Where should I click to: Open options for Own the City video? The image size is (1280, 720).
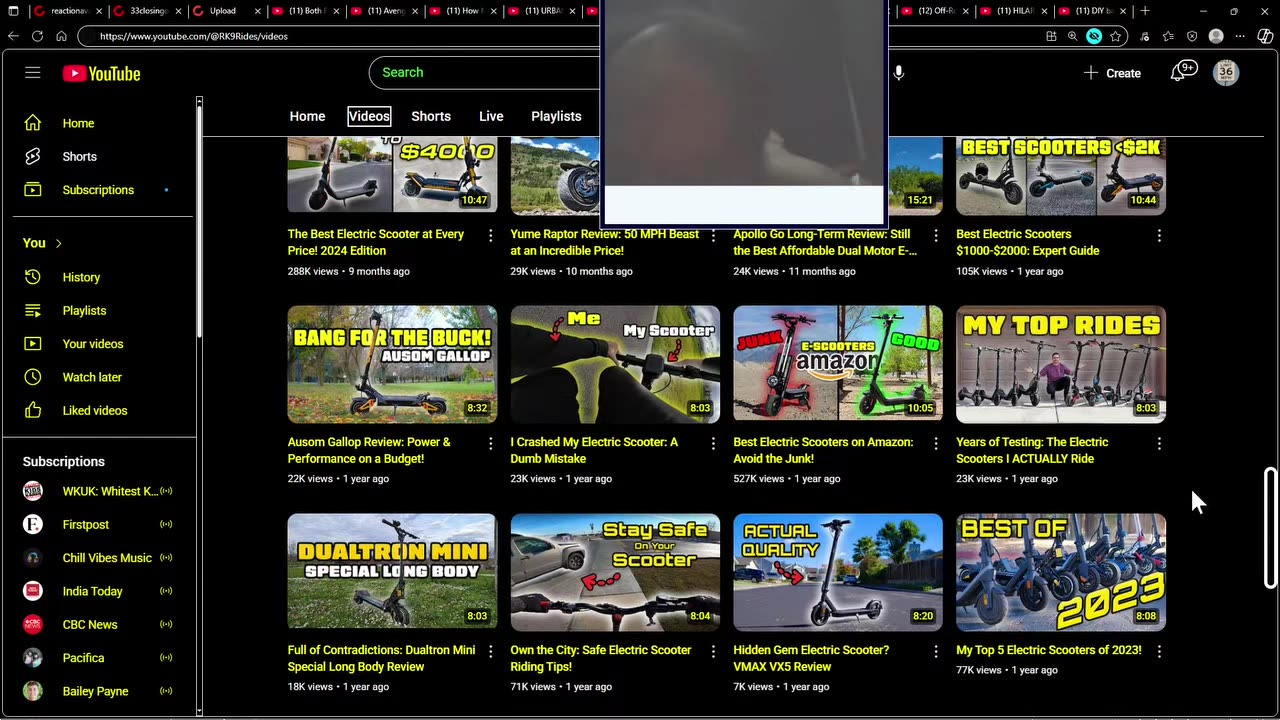[713, 651]
